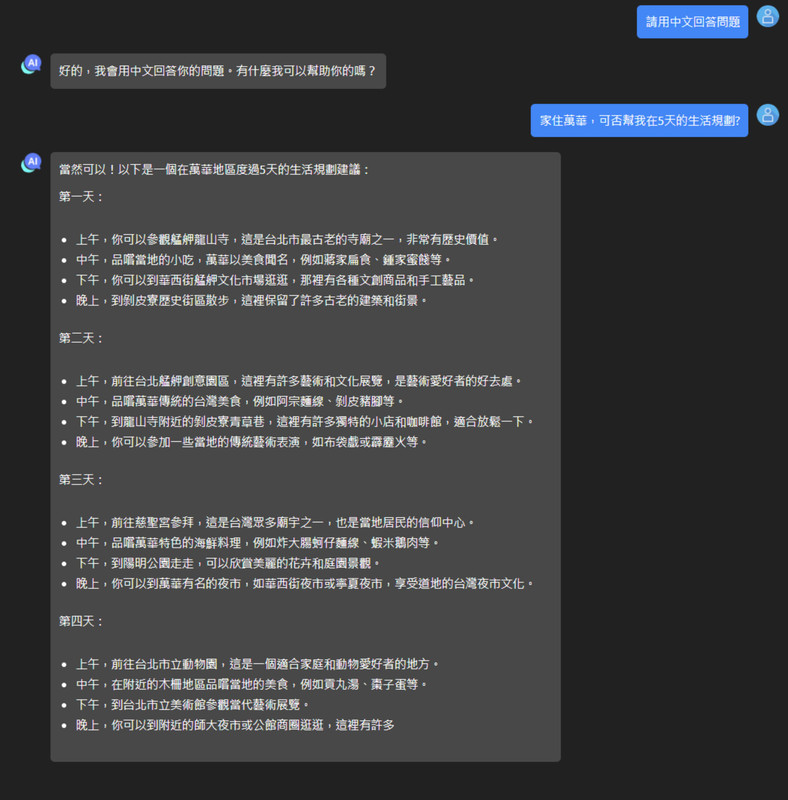Click the user avatar beside 請用中文回答問題

pyautogui.click(x=768, y=16)
